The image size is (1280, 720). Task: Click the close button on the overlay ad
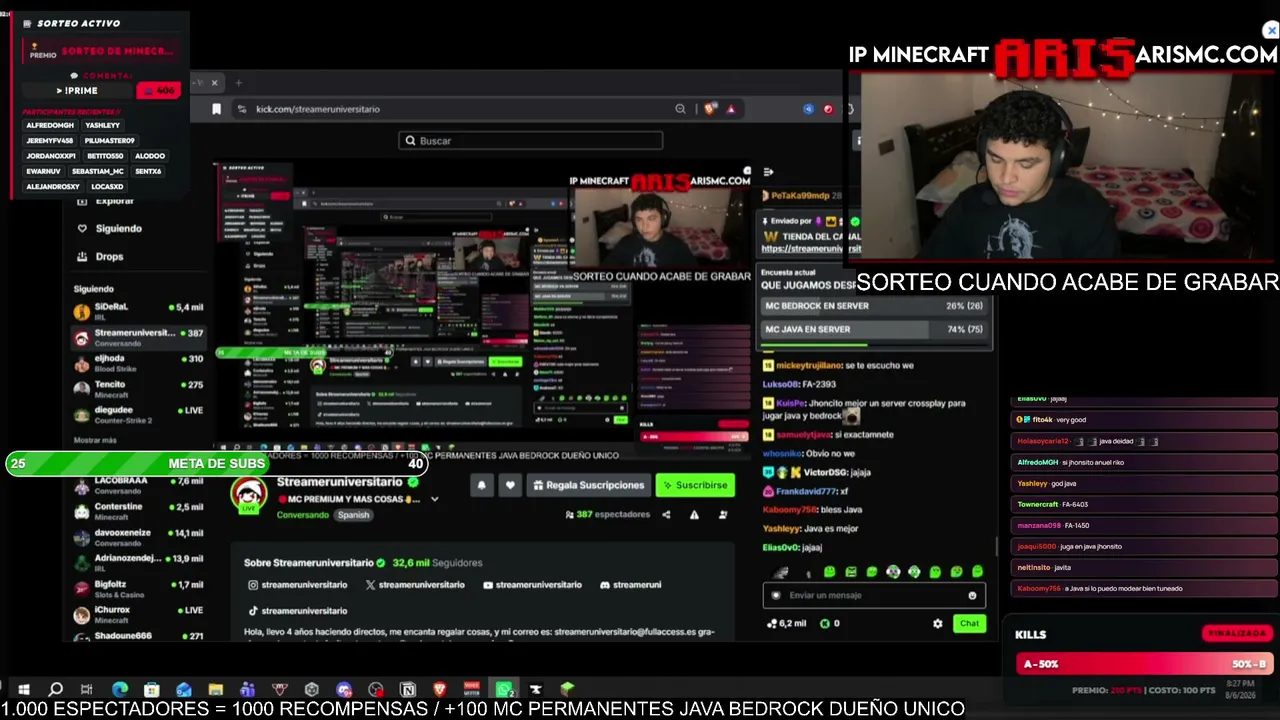1271,31
